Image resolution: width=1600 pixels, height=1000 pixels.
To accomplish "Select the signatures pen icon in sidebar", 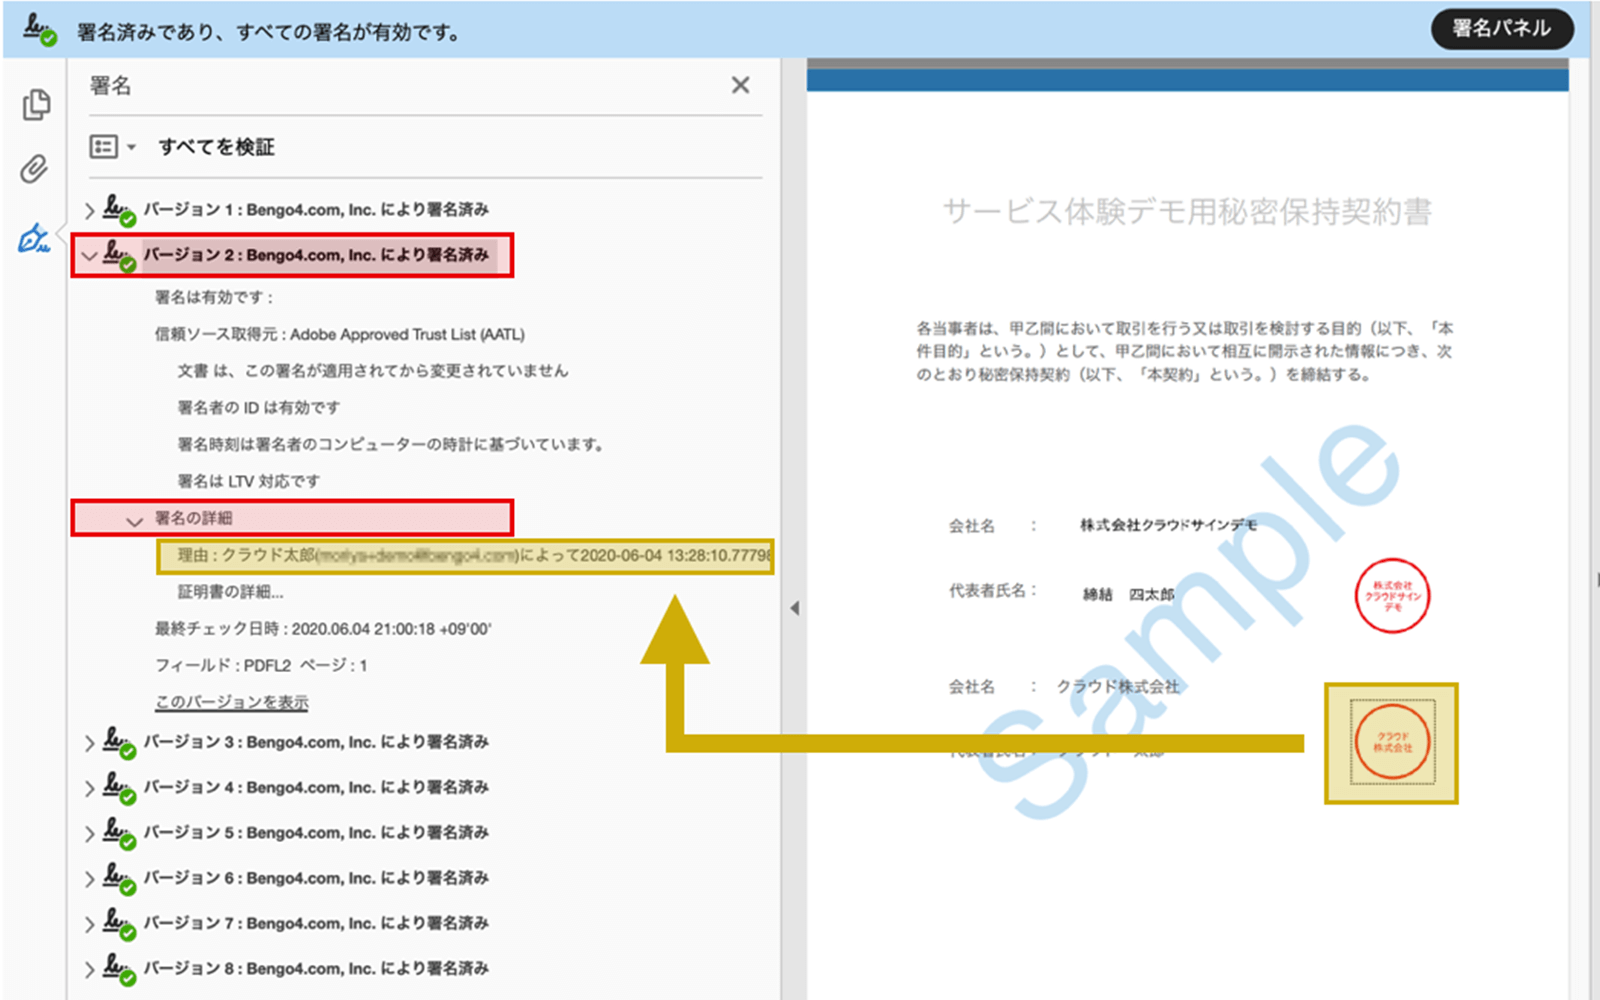I will click(x=34, y=239).
